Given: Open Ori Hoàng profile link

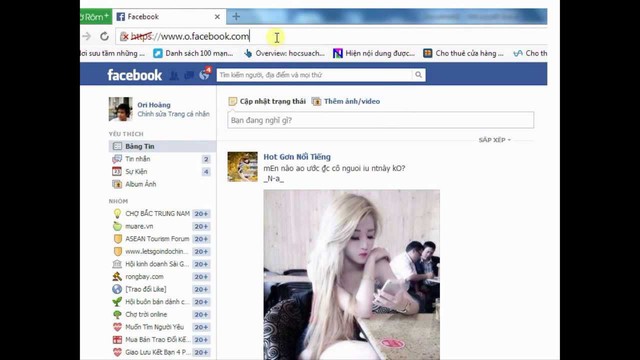Looking at the screenshot, I should coord(154,105).
